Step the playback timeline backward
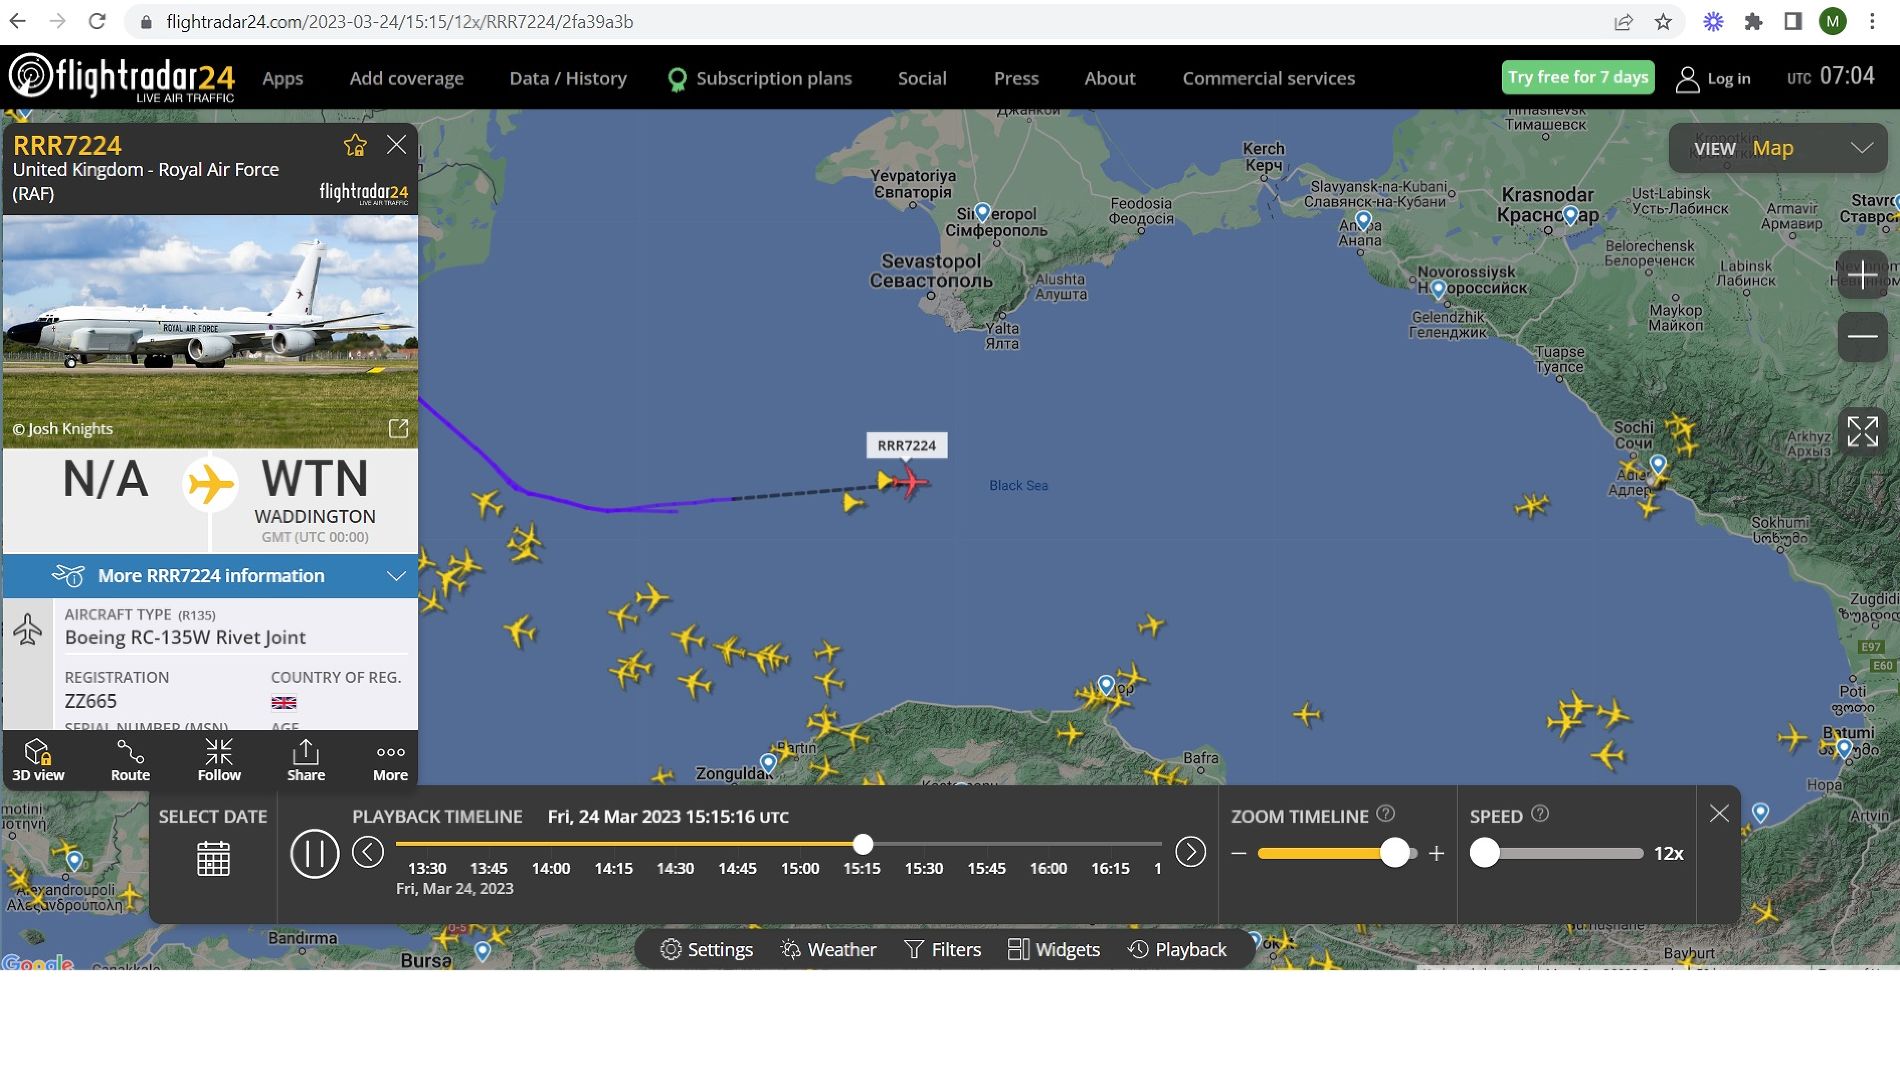The height and width of the screenshot is (1074, 1900). coord(368,852)
